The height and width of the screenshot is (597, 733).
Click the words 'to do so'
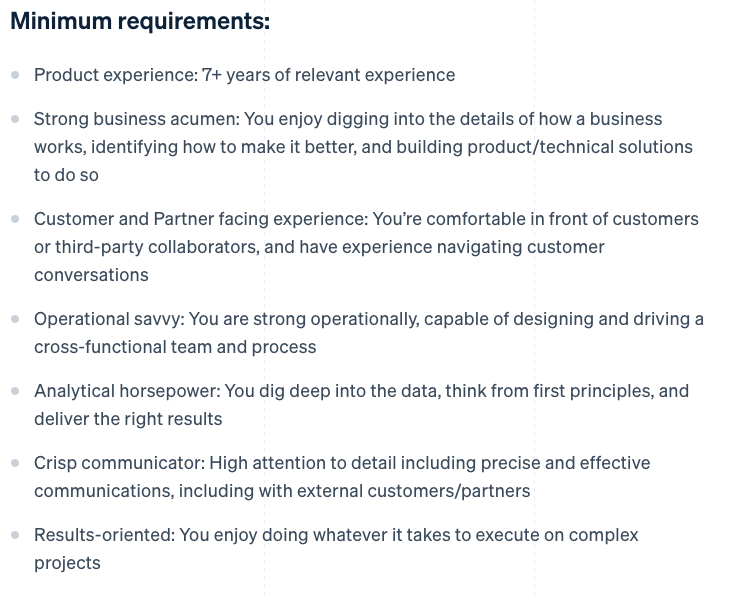click(x=66, y=175)
